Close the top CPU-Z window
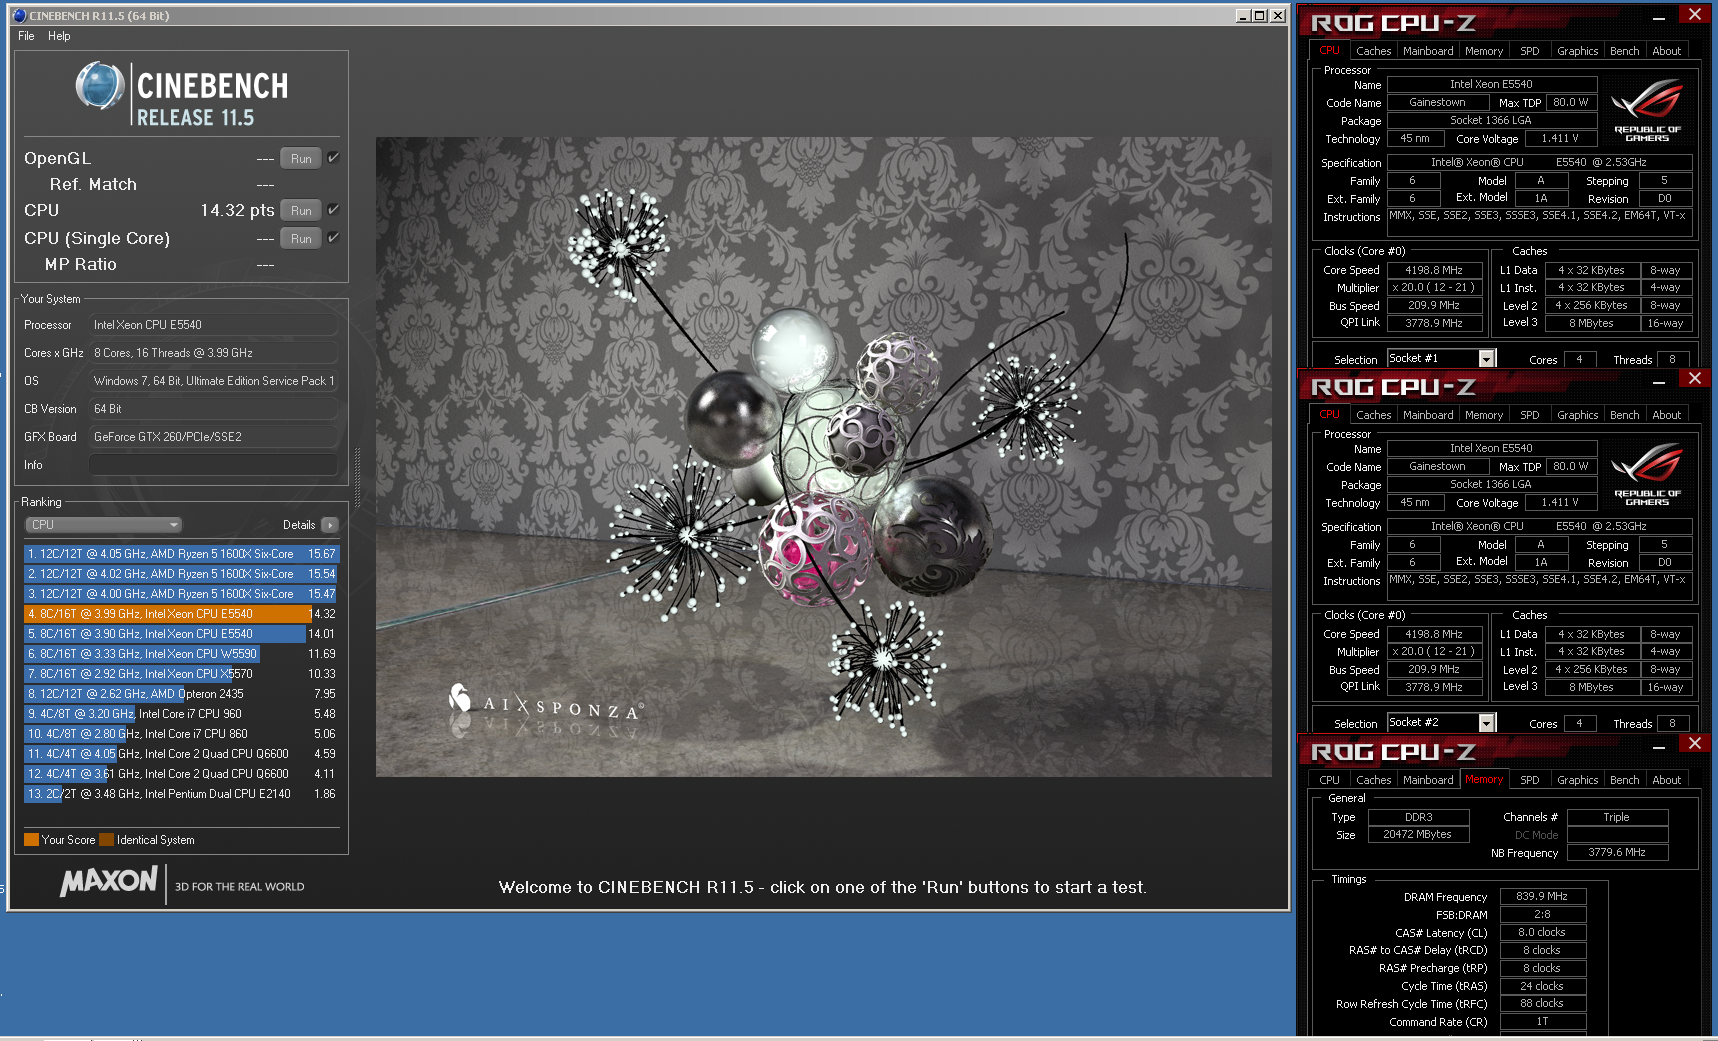Screen dimensions: 1718x1041 coord(1694,15)
